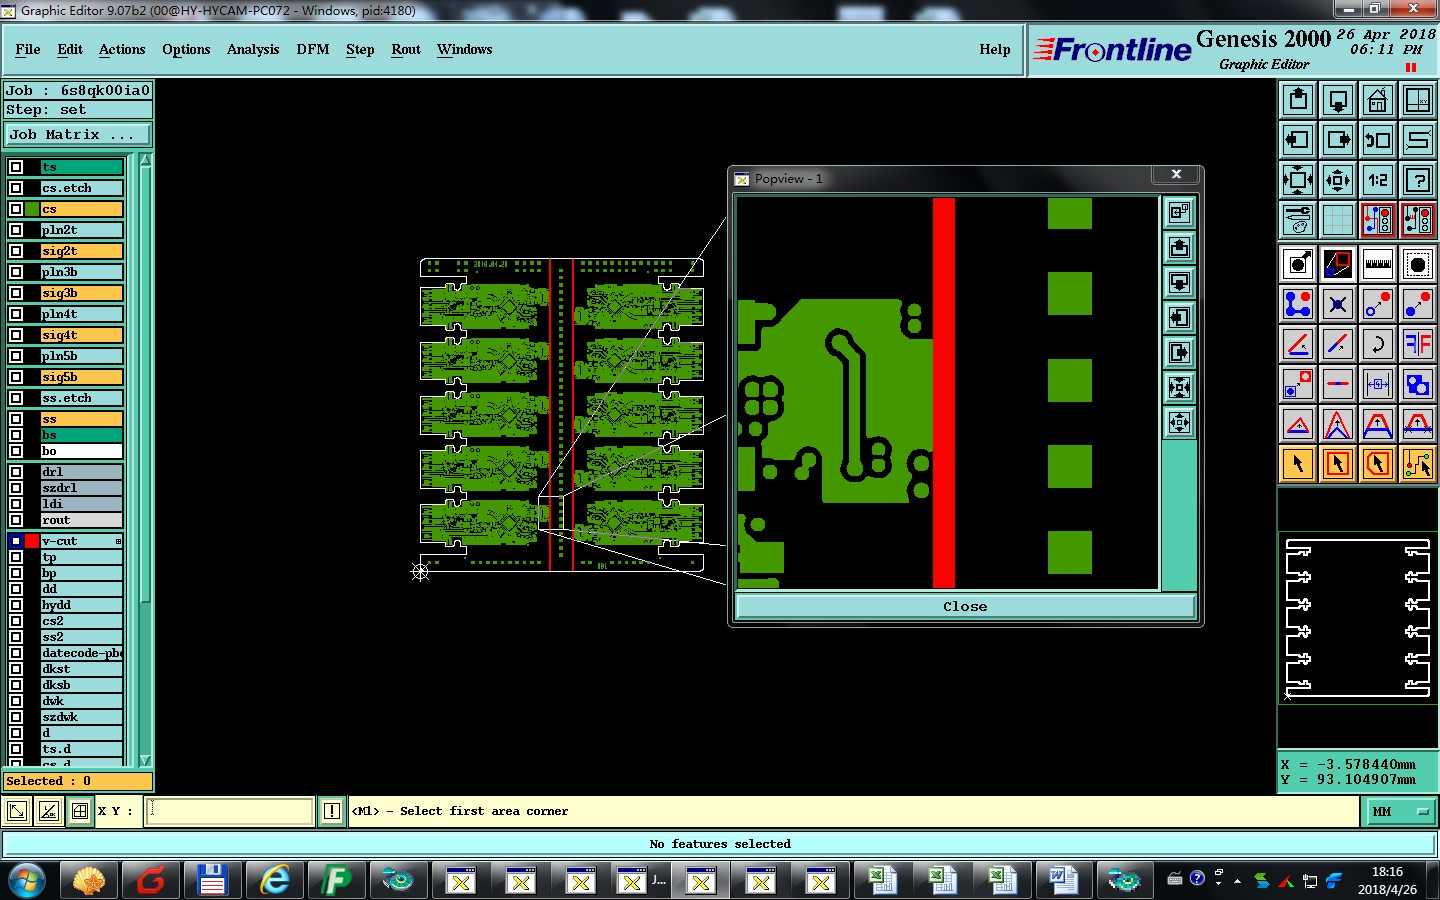
Task: Open the question-mark help icon in the toolbar
Action: pyautogui.click(x=1417, y=180)
